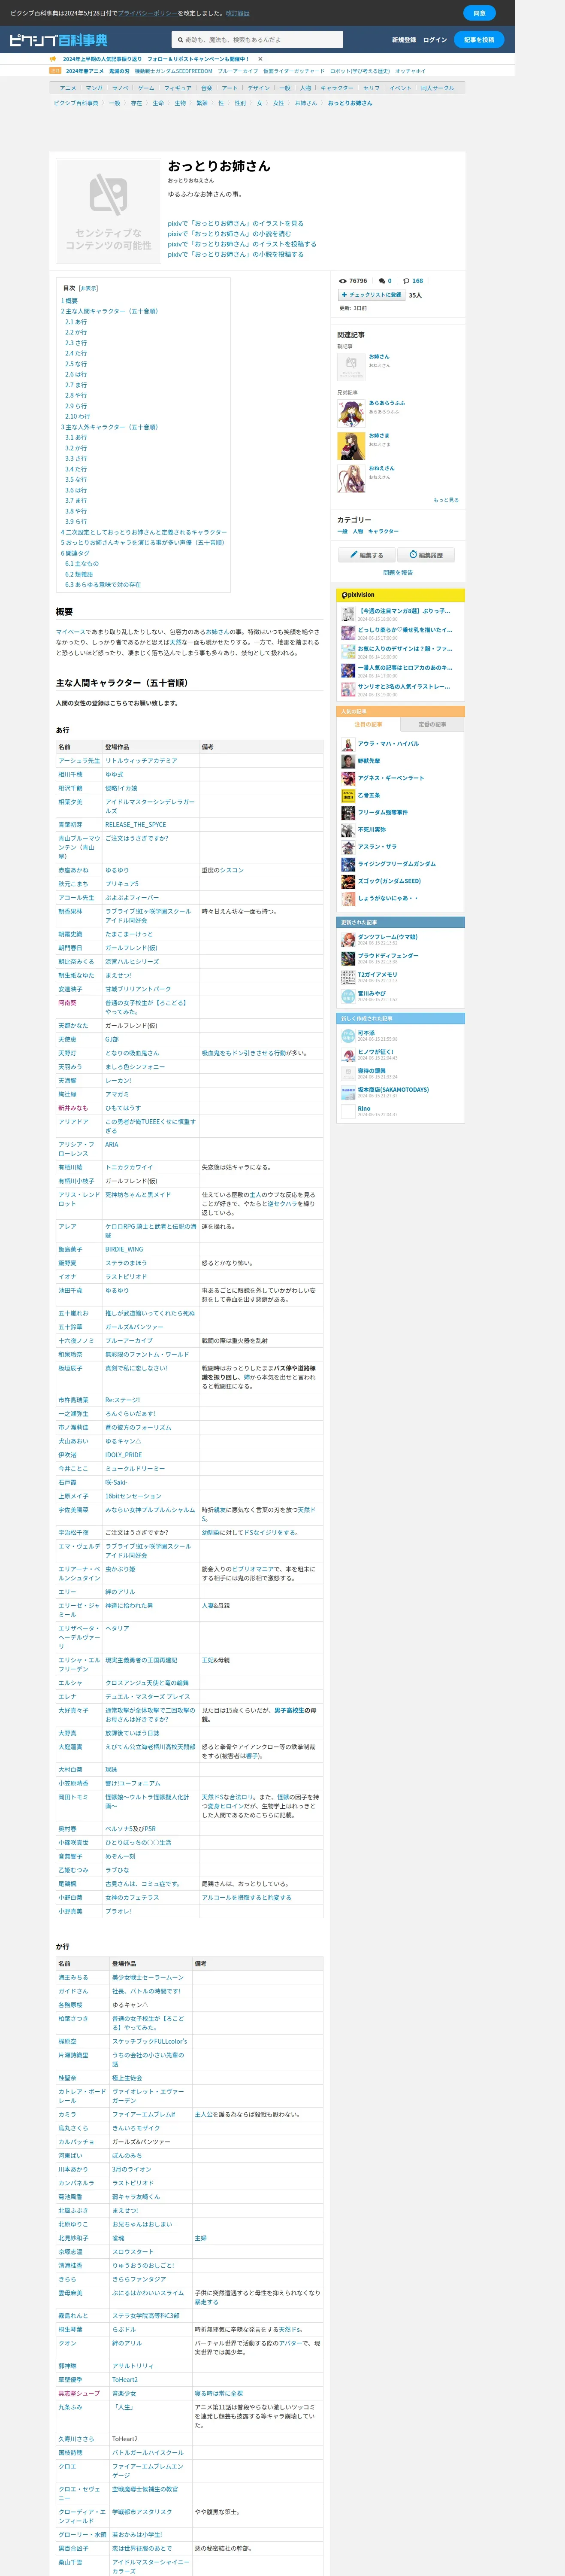Jump to 1 概要 in contents
565x2576 pixels.
[x=69, y=300]
